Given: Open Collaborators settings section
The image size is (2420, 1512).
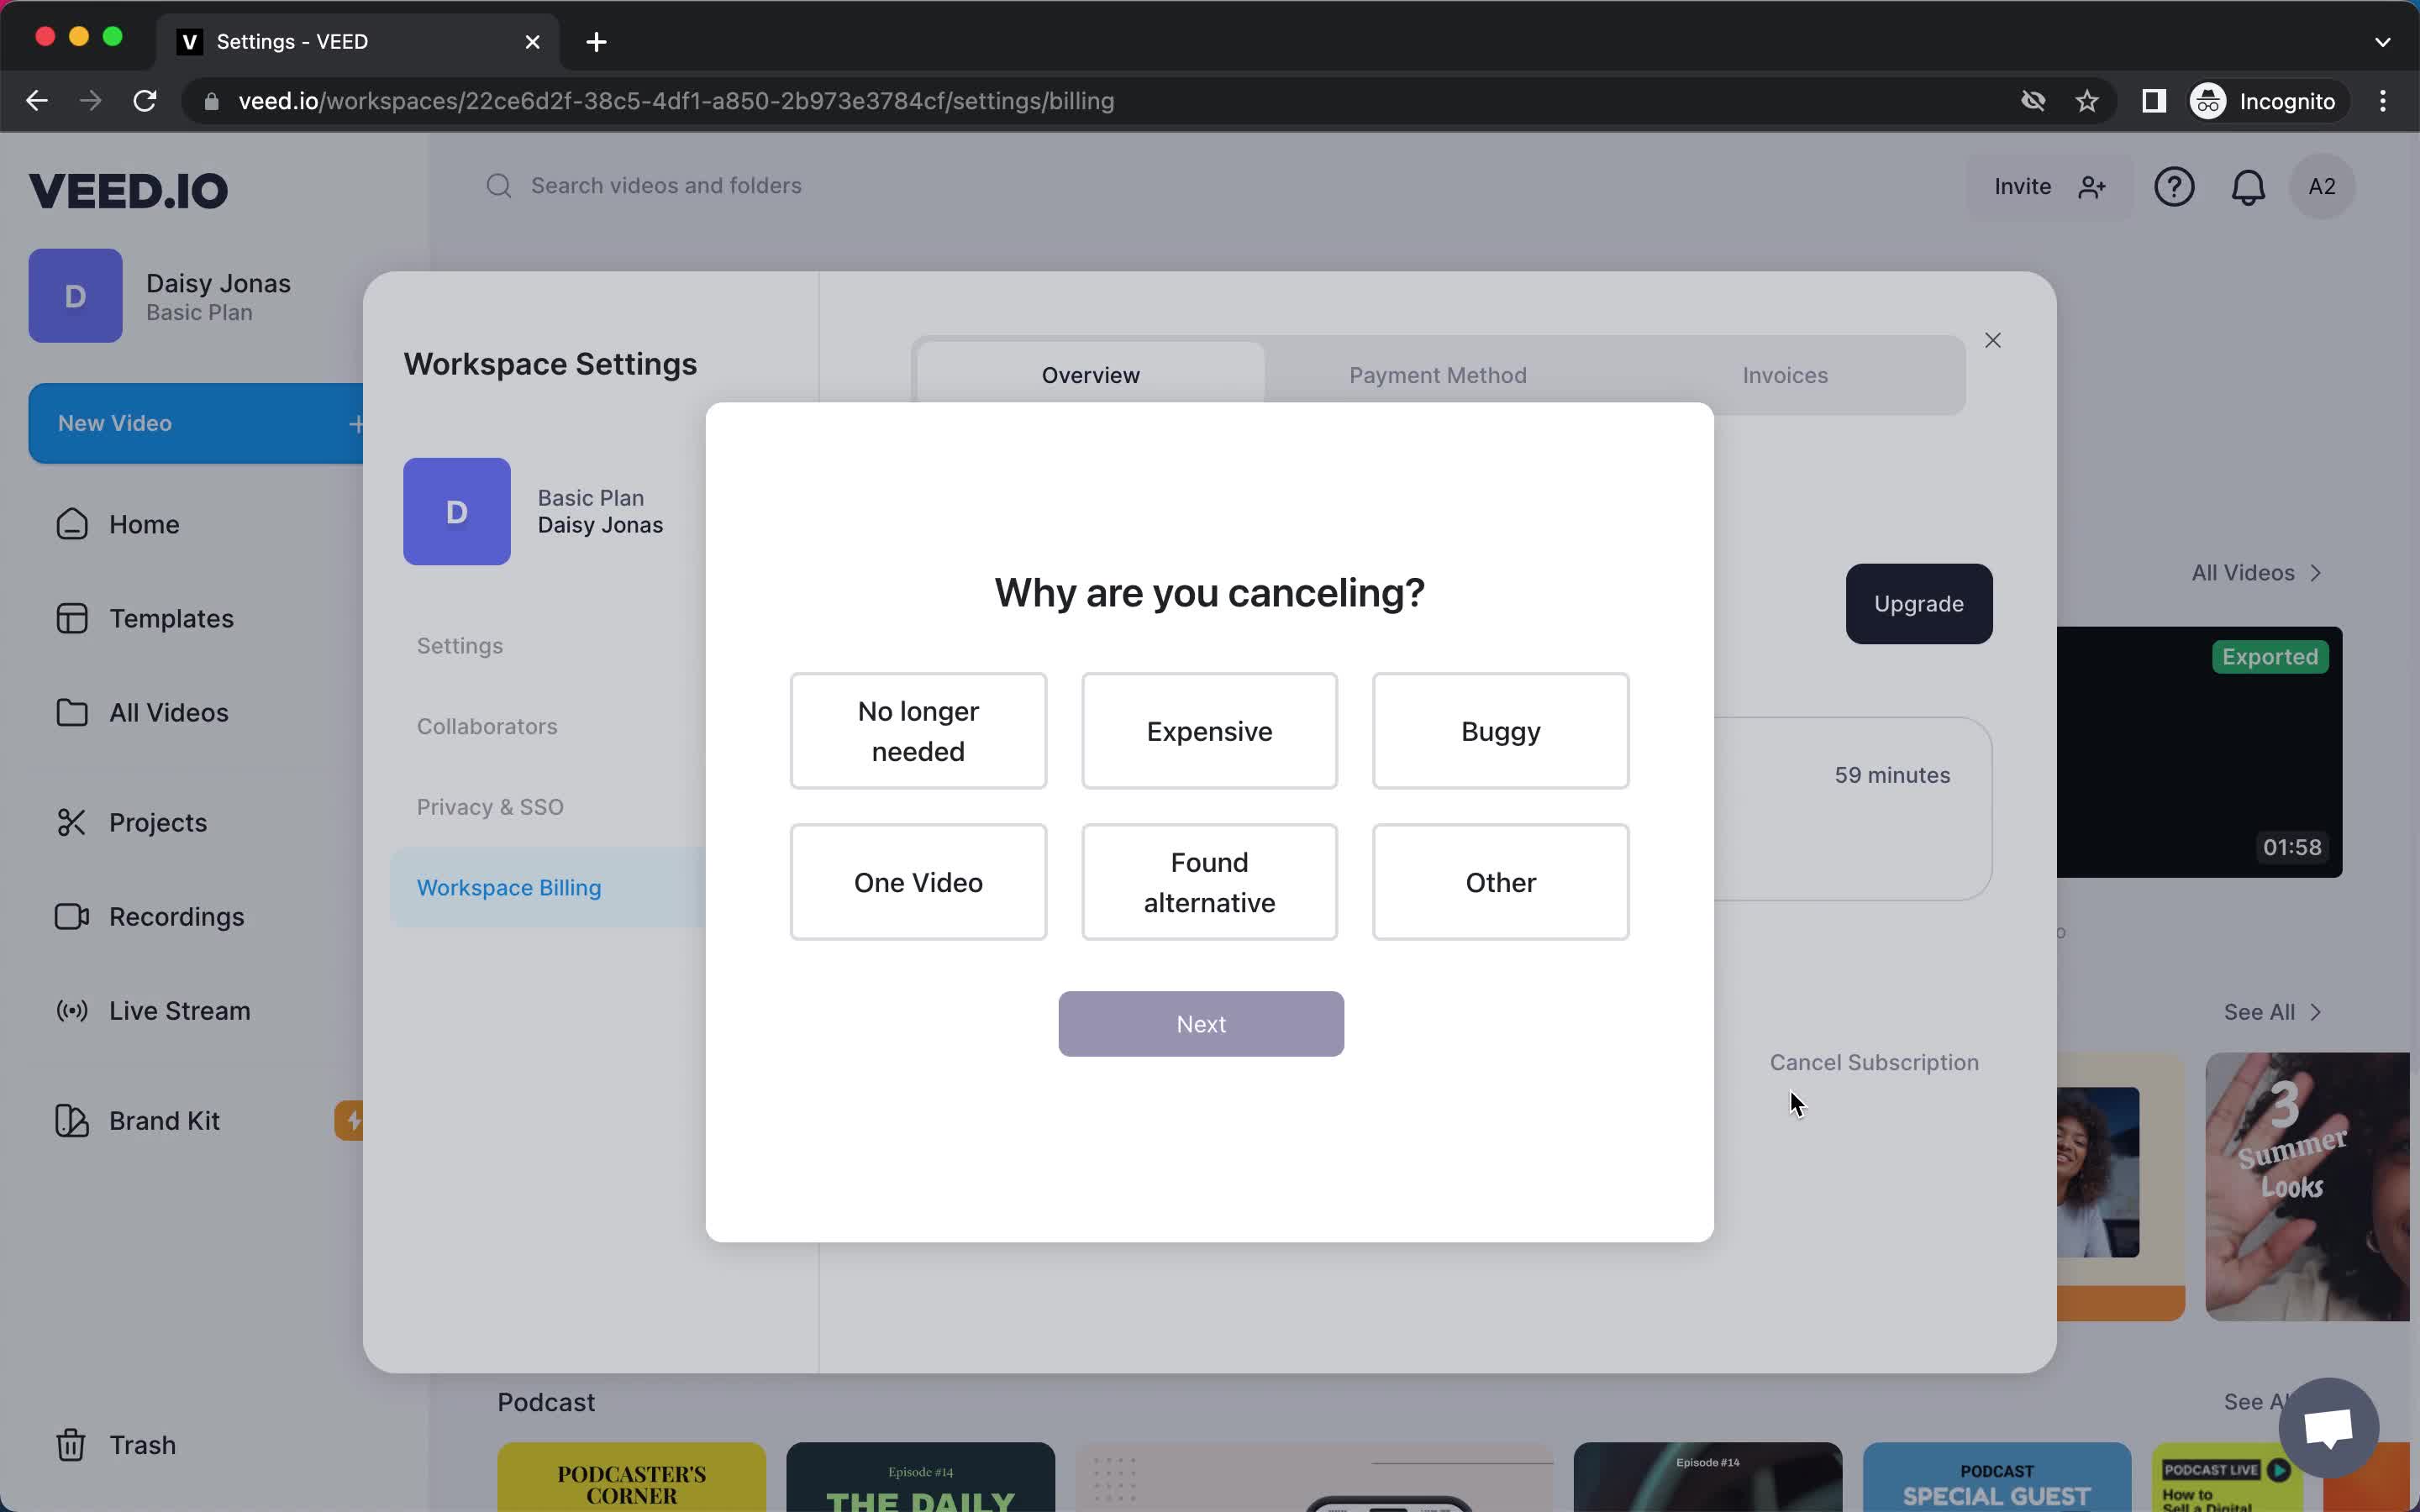Looking at the screenshot, I should pos(487,726).
